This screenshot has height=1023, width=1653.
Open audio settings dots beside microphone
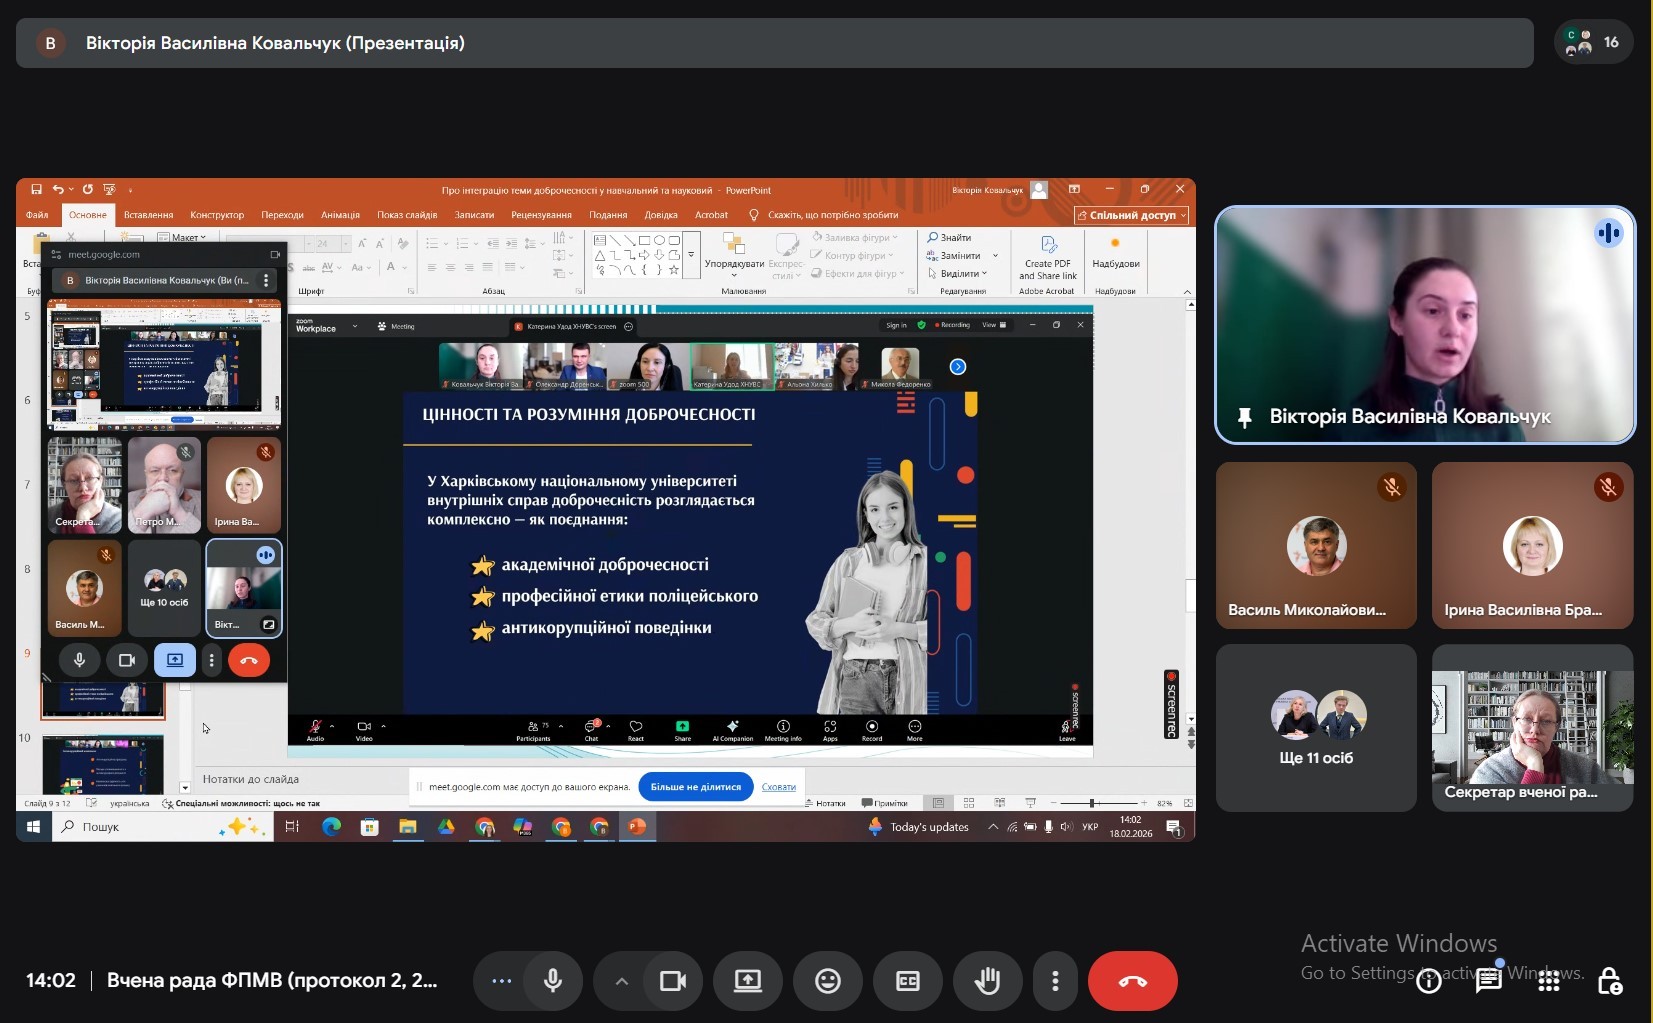[501, 981]
